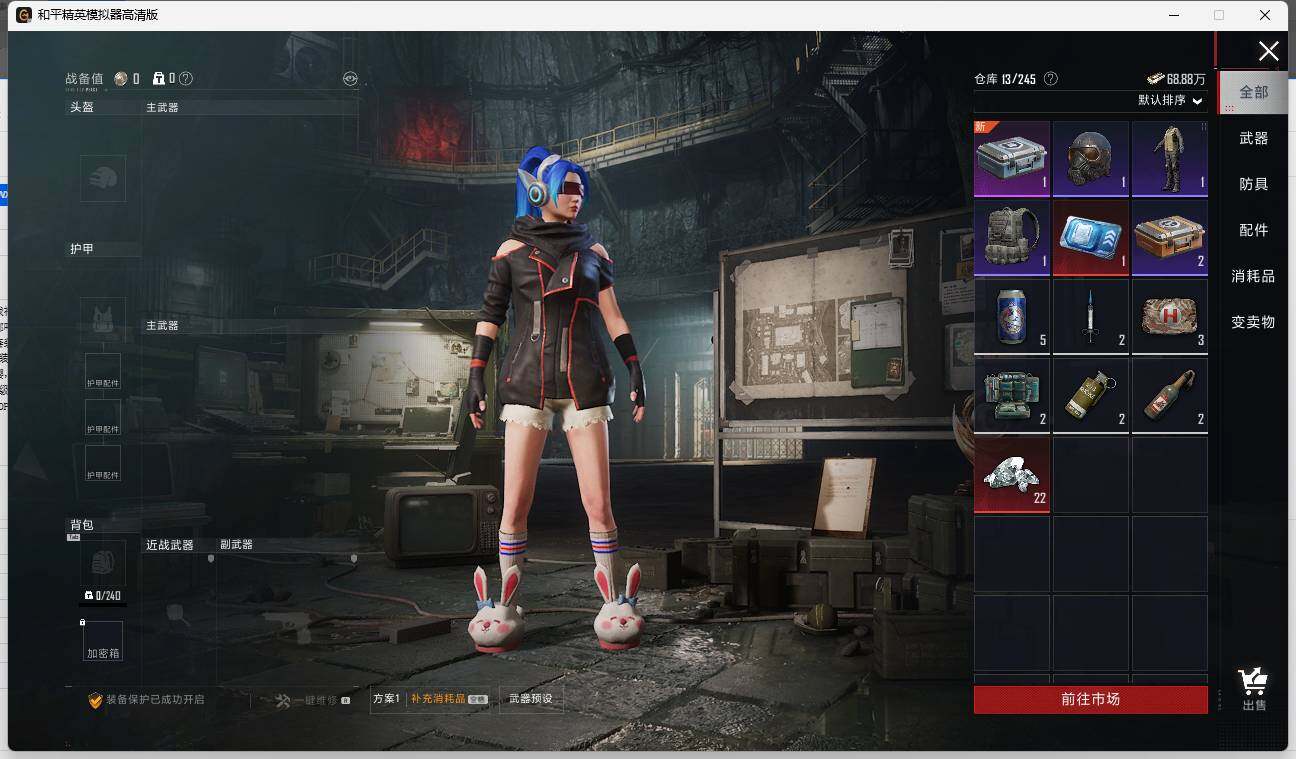
Task: Click the 副武器 secondary weapon slot label
Action: [x=236, y=545]
